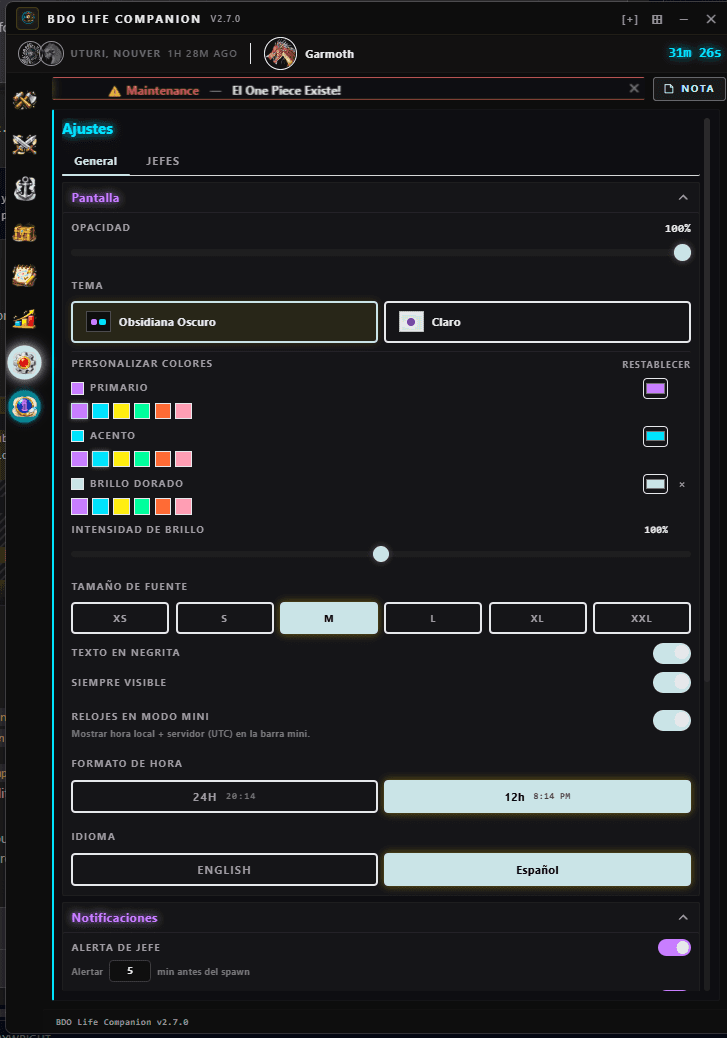The image size is (727, 1038).
Task: Click RESTABLECER to reset colors
Action: [x=655, y=365]
